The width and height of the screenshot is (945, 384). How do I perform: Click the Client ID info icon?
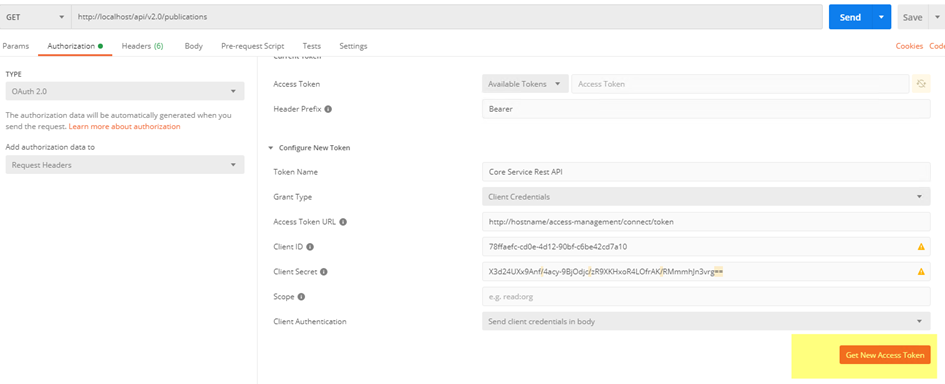coord(310,247)
